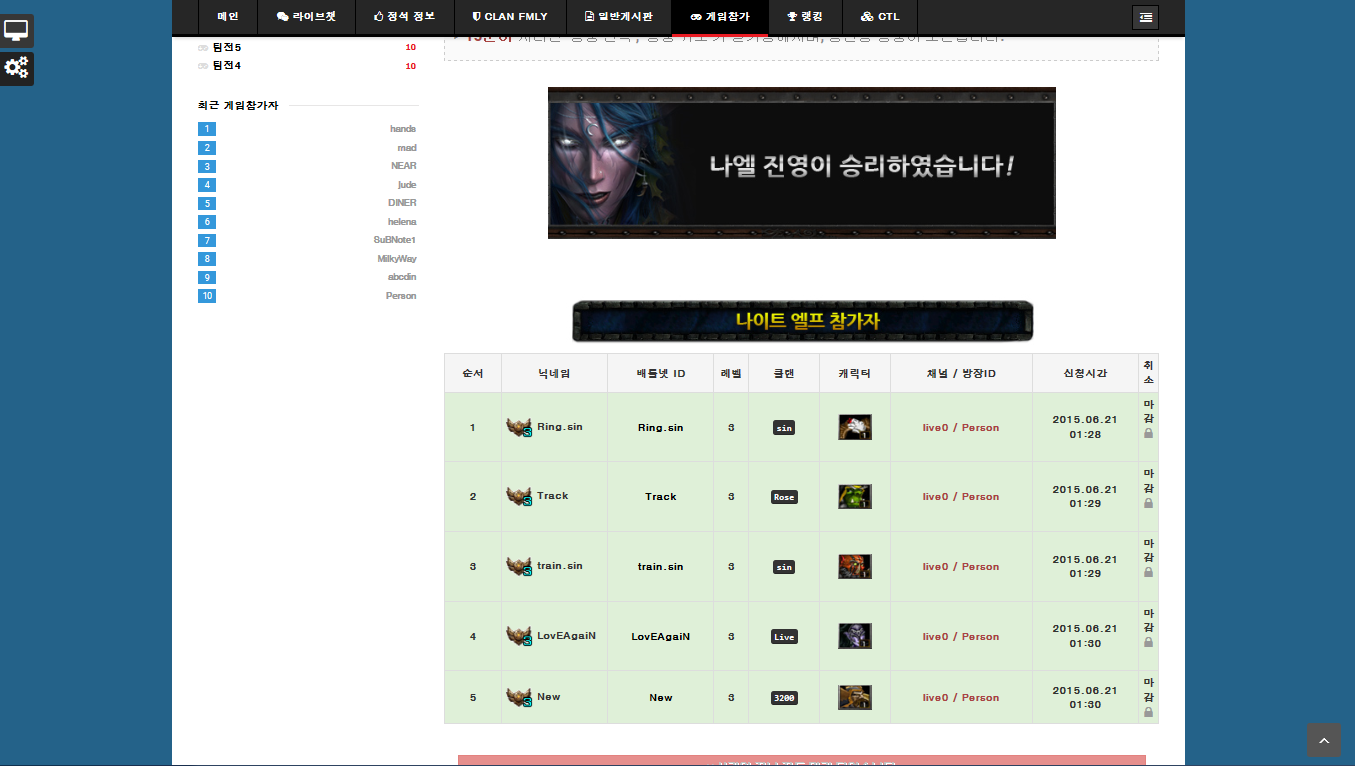Image resolution: width=1355 pixels, height=766 pixels.
Task: Click the rank badge icon beside Ring.sin
Action: [519, 427]
